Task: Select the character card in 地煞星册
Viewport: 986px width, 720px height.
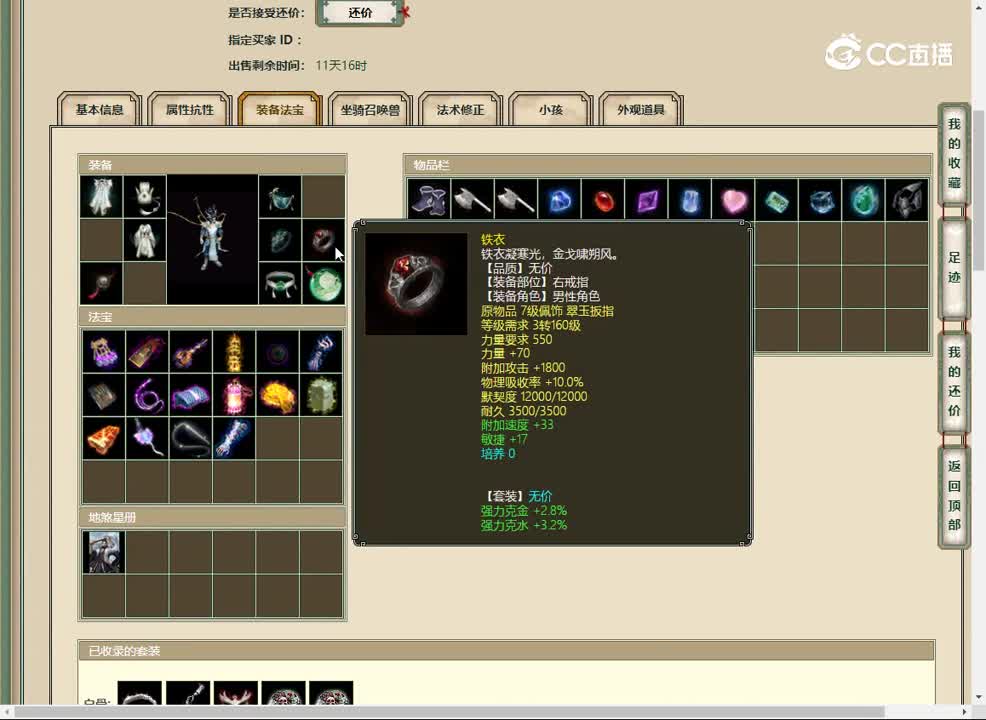Action: point(104,551)
